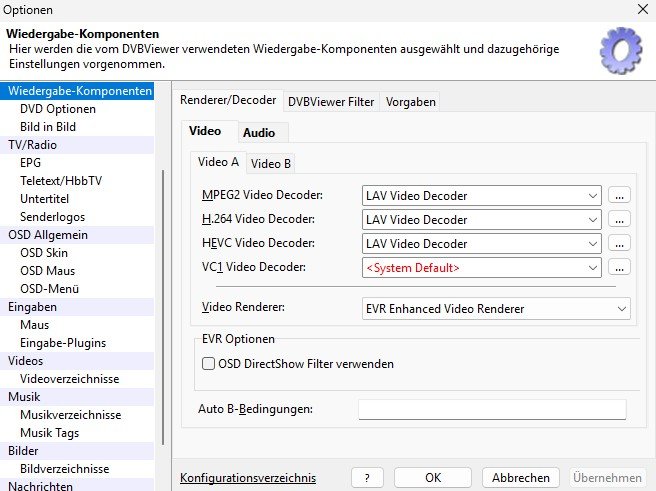Screen dimensions: 656x491
Task: Close the Optionen dialog window
Action: pos(640,9)
